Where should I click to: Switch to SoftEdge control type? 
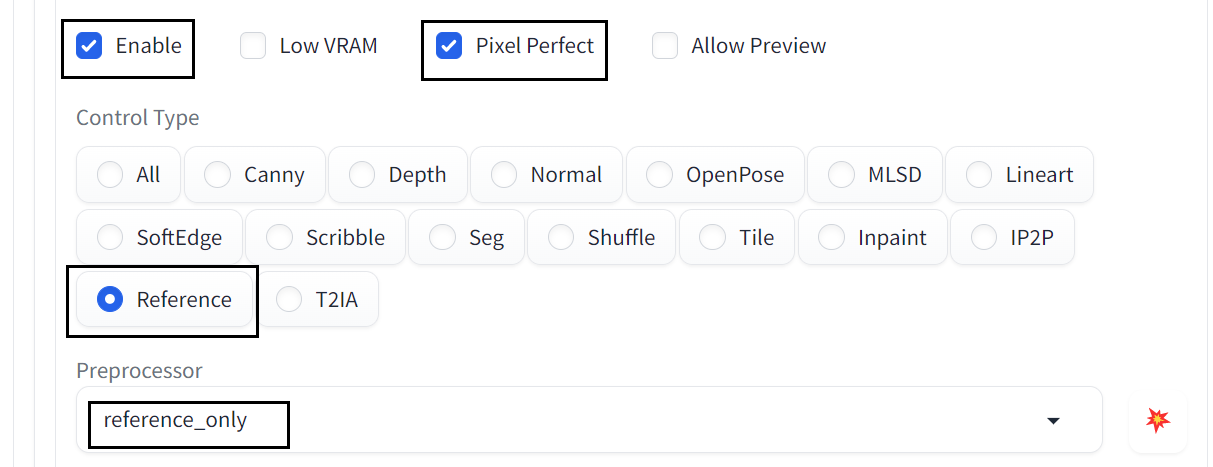click(x=159, y=238)
